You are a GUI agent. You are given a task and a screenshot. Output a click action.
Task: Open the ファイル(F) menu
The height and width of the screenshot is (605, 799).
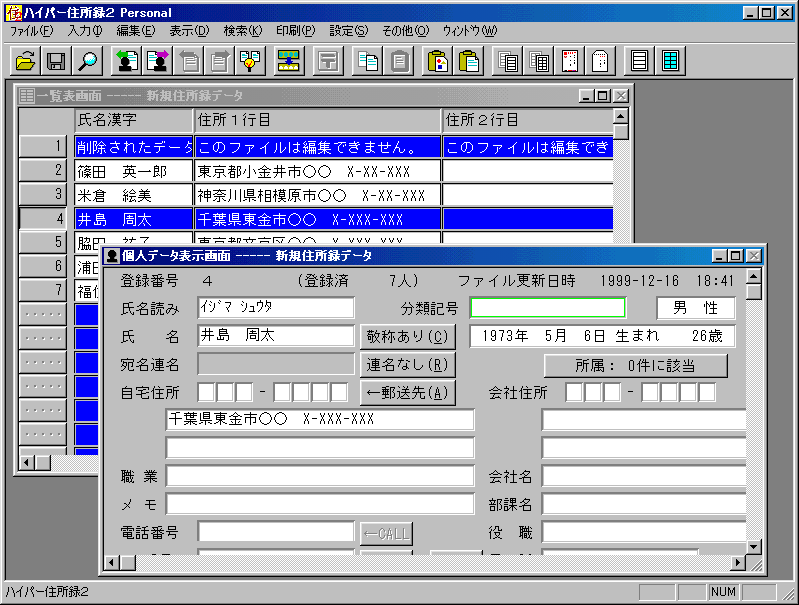[x=31, y=31]
